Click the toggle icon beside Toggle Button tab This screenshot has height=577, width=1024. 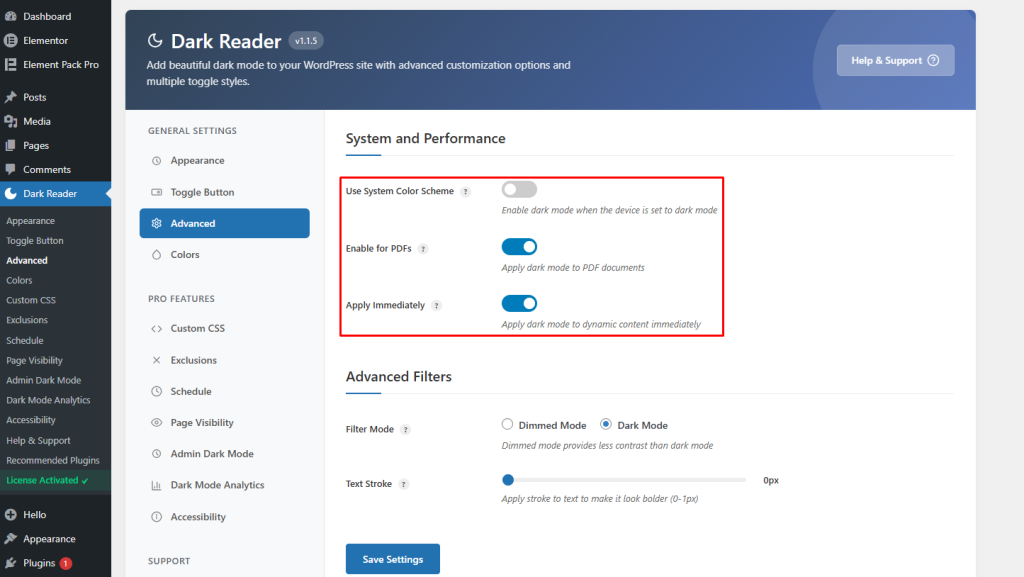coord(156,193)
